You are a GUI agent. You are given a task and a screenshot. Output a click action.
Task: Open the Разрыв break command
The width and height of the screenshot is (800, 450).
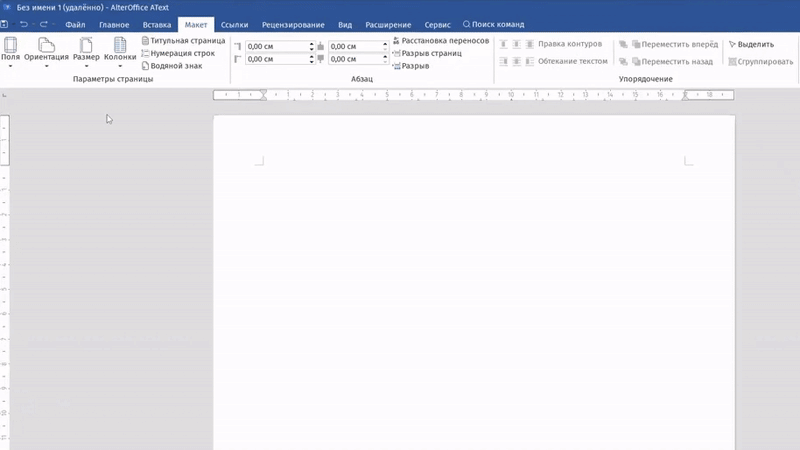411,66
